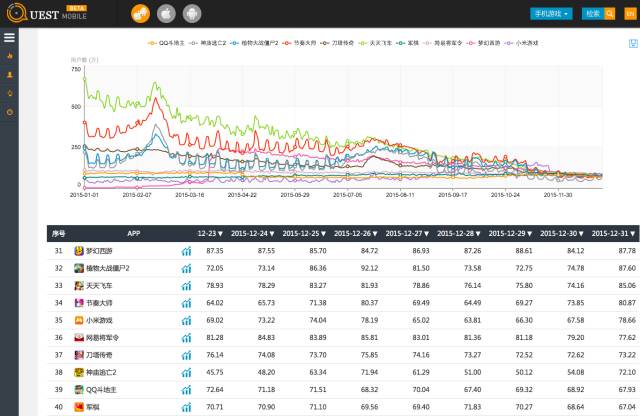Click the 检索 search button
Screen dimensions: 640x416
(x=593, y=13)
